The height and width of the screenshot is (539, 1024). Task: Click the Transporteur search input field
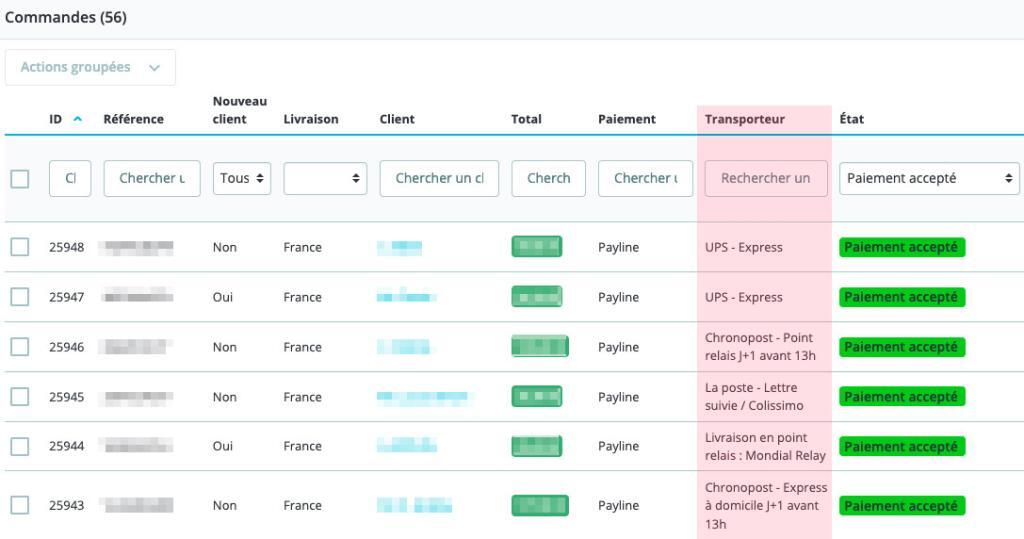(x=766, y=179)
